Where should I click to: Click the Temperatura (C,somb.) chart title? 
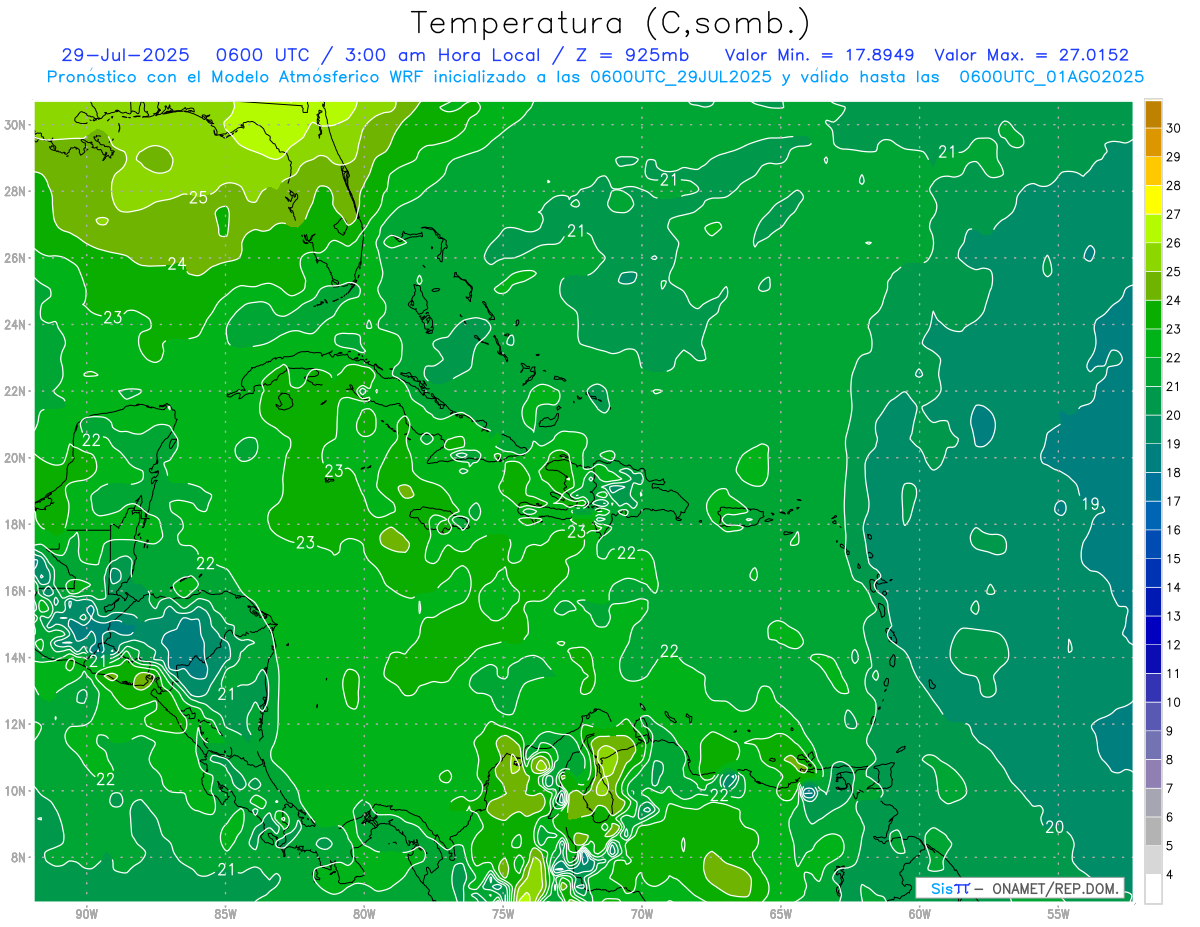click(x=610, y=22)
